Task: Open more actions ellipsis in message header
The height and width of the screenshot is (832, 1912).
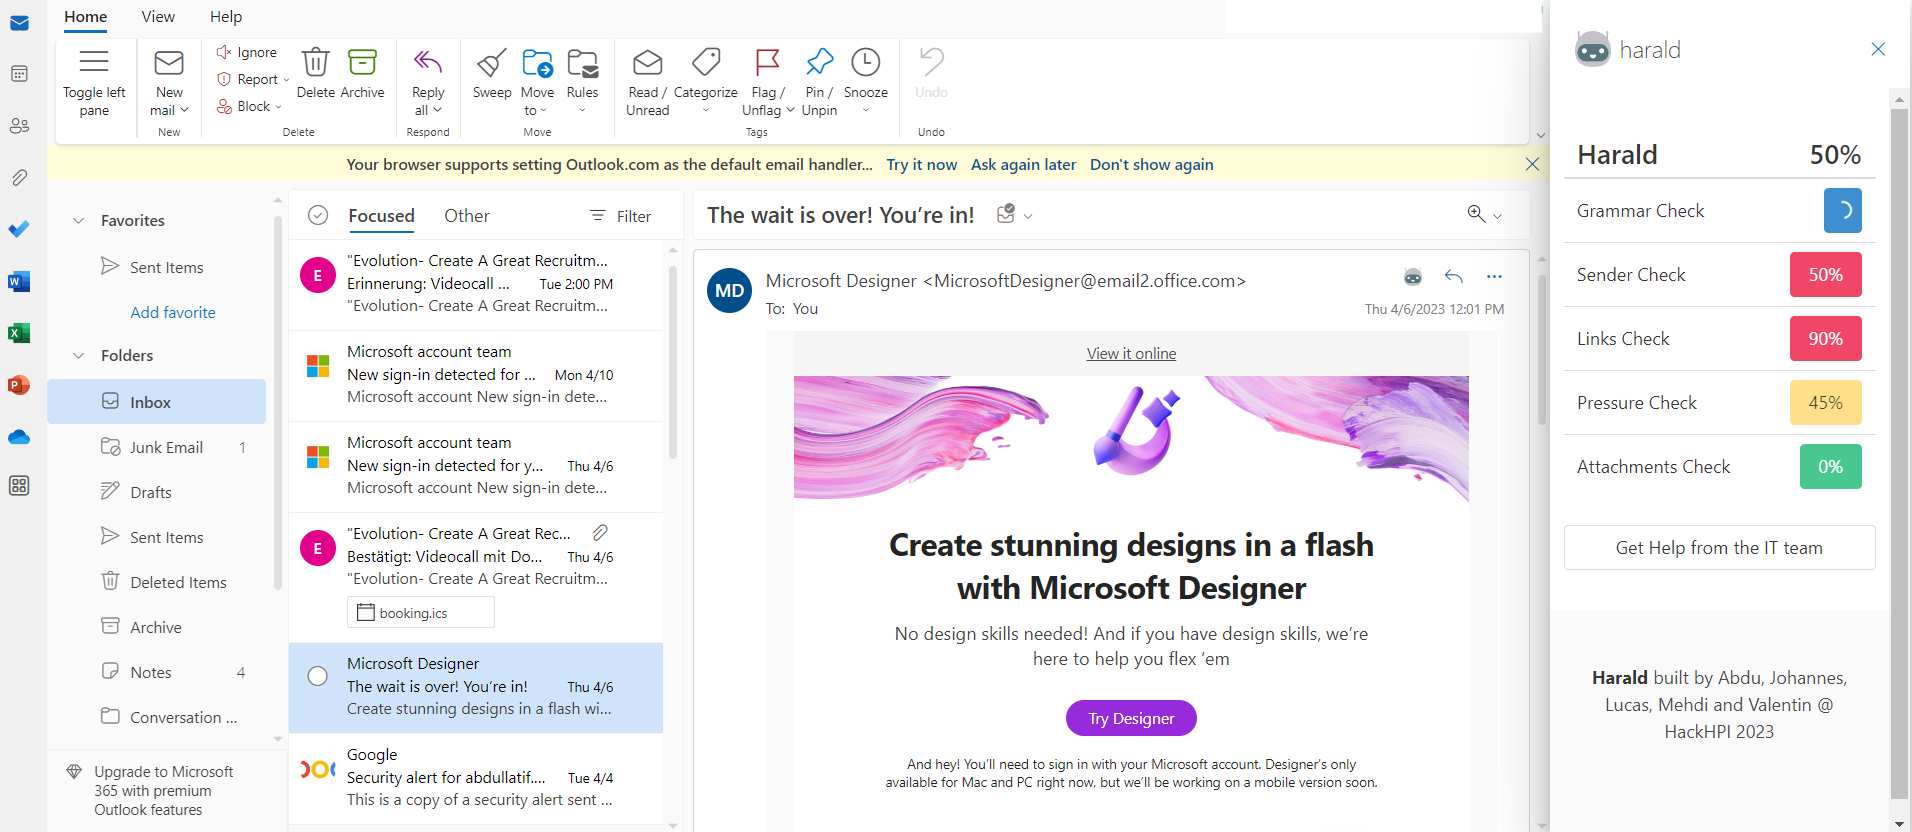Action: point(1494,277)
